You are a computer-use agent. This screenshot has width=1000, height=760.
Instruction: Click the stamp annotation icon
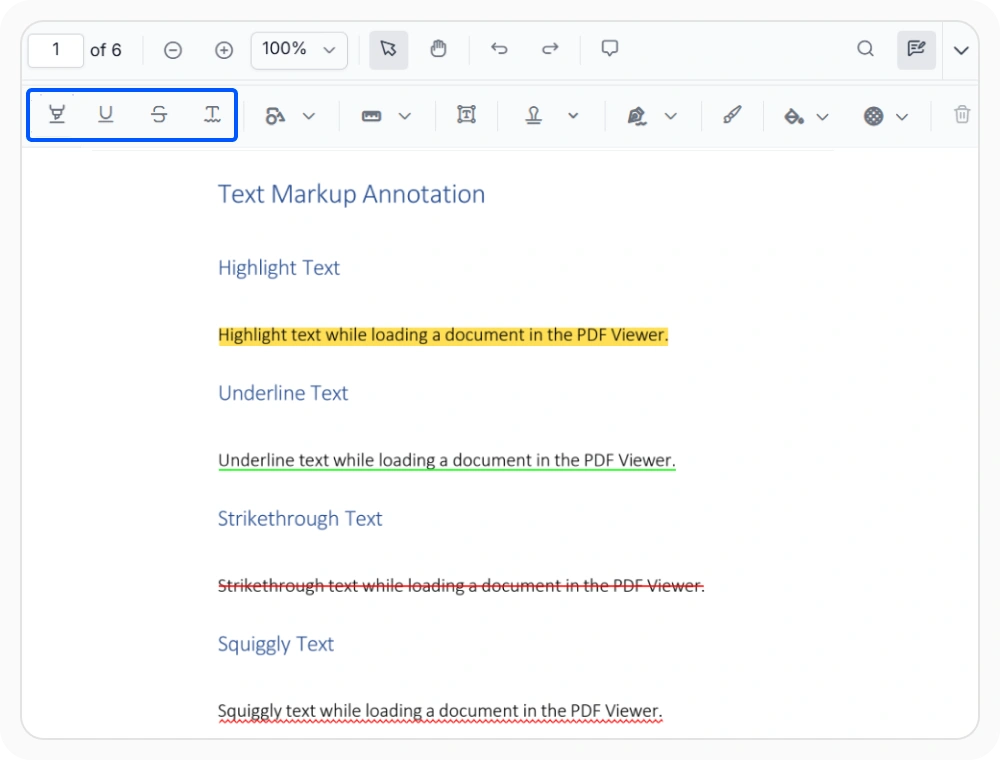534,115
